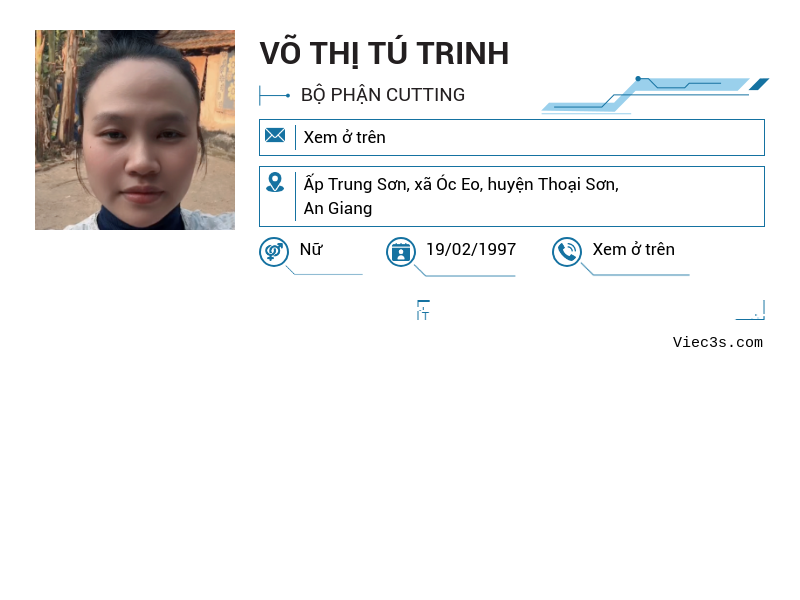Select the Nữ gender label
The width and height of the screenshot is (800, 600).
point(309,250)
